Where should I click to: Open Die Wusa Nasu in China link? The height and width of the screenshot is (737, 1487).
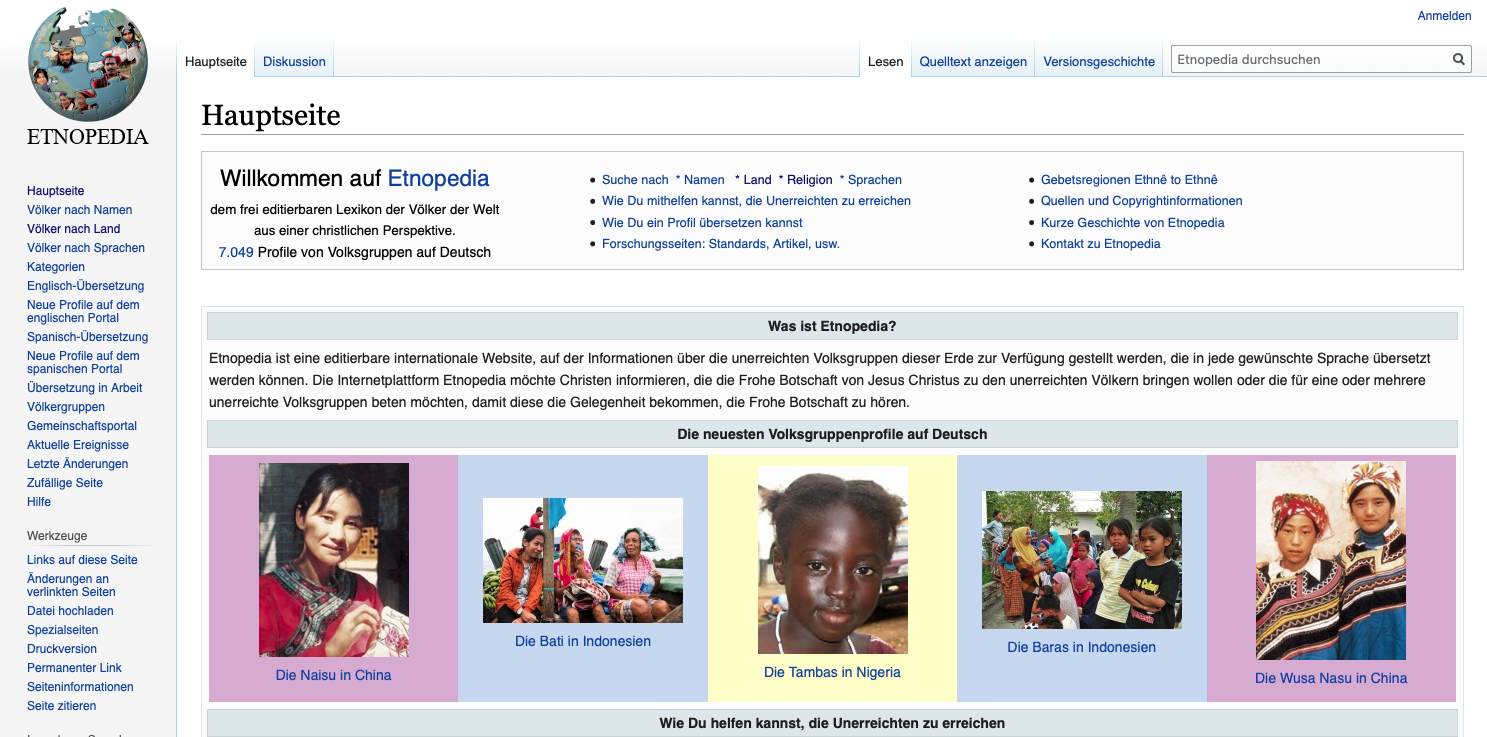[1331, 678]
